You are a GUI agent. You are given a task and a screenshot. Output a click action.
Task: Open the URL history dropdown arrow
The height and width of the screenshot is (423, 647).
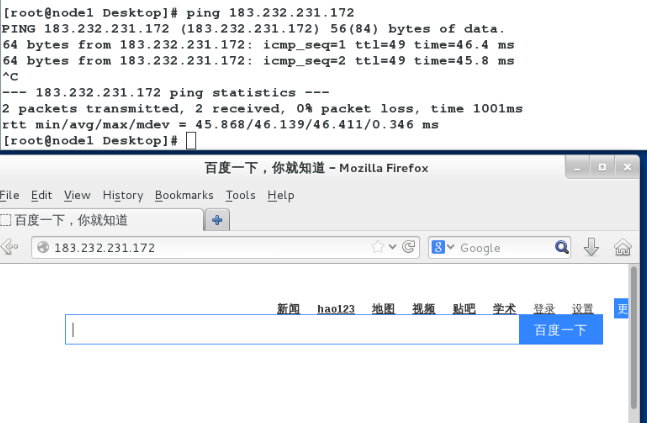tap(392, 247)
